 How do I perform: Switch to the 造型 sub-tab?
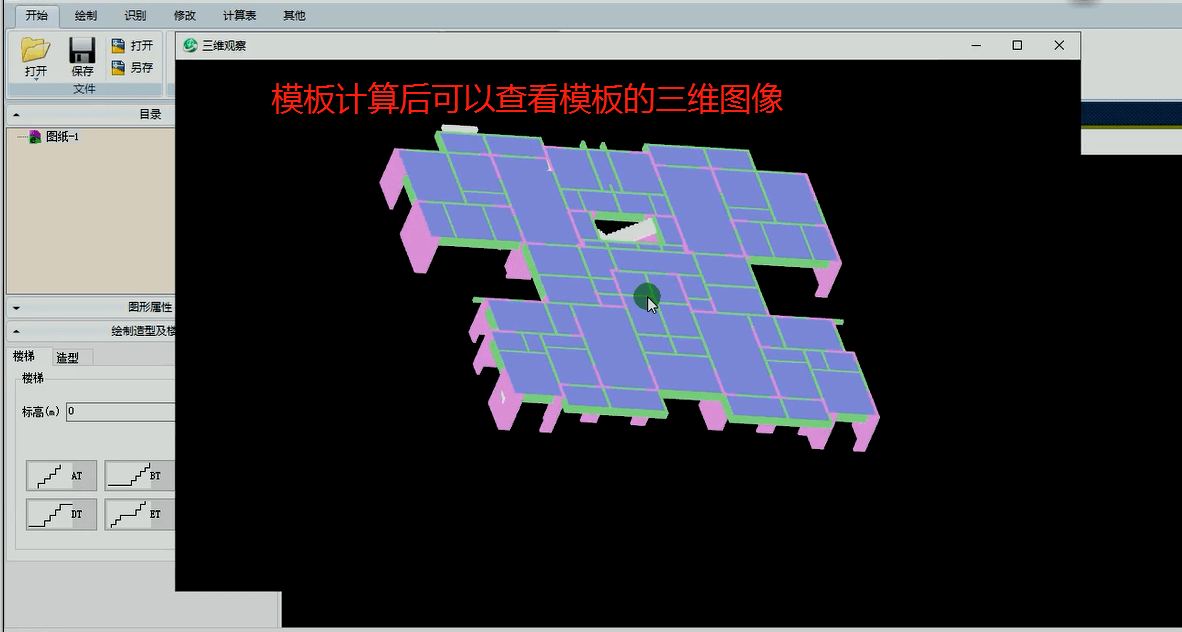click(x=68, y=357)
